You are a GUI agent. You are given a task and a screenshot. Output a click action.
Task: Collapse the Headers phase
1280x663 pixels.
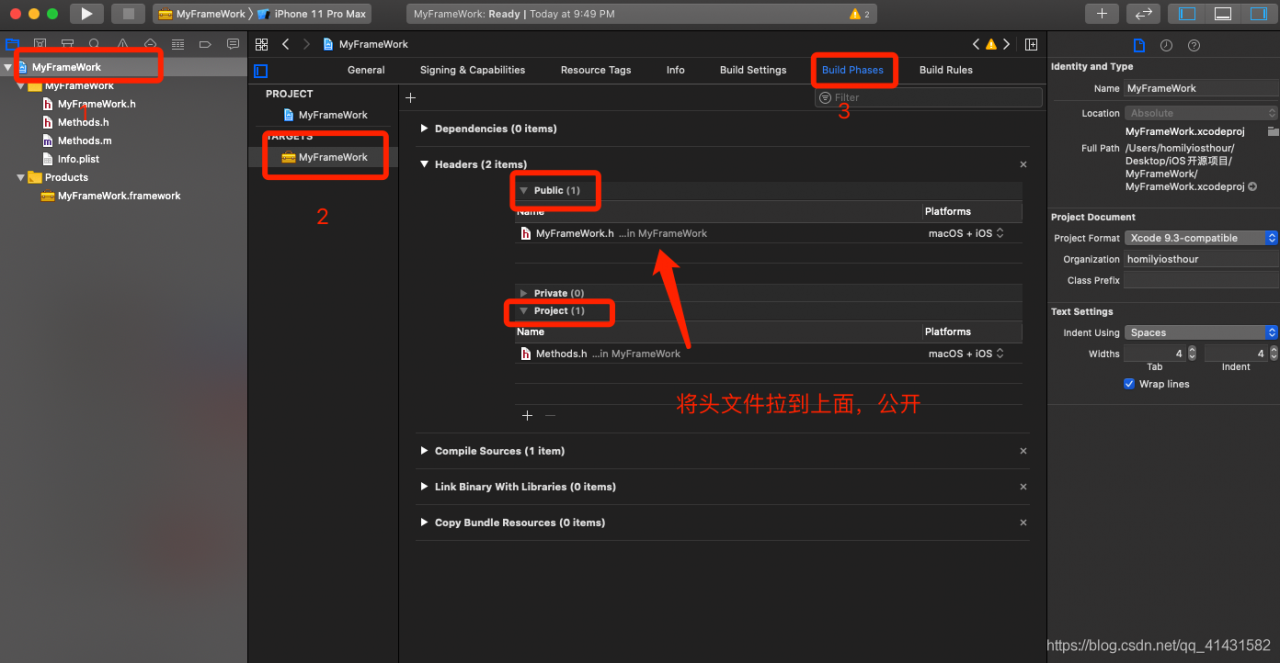point(424,165)
